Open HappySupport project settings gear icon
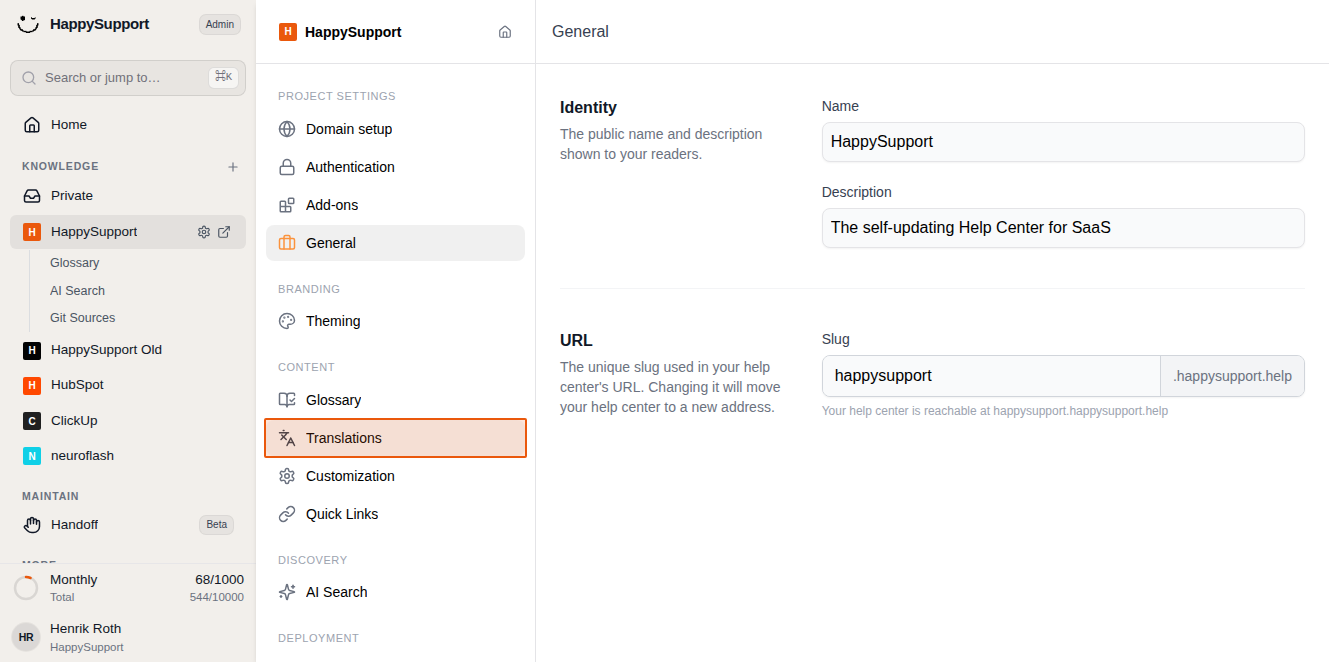The image size is (1329, 662). pos(204,232)
